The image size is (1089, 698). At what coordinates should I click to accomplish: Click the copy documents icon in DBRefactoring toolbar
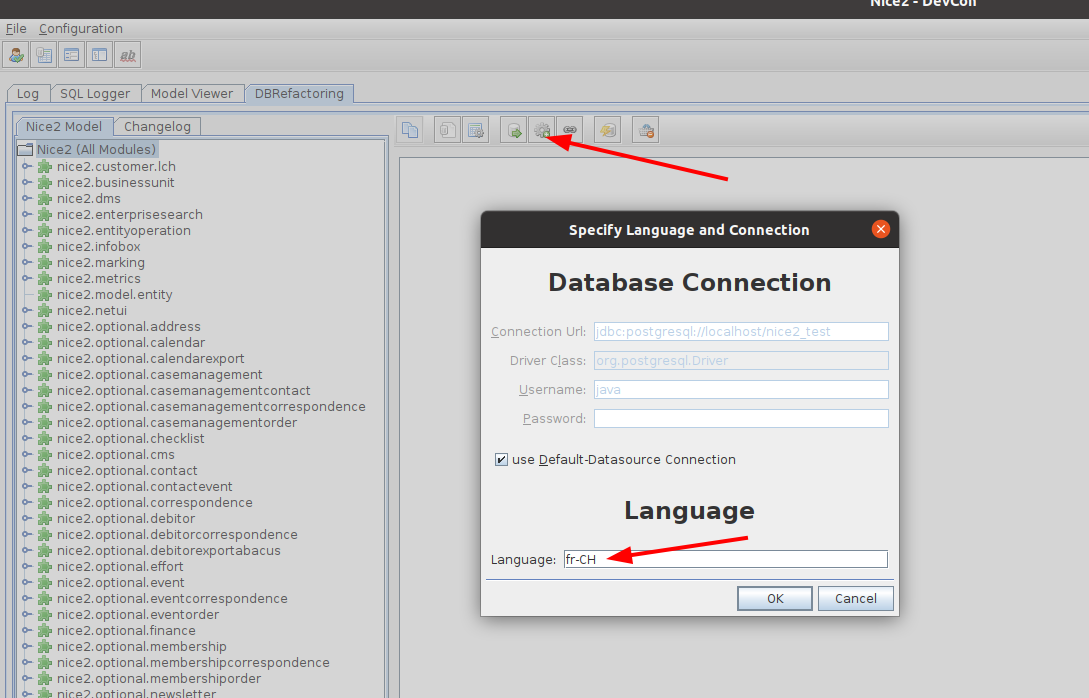410,130
